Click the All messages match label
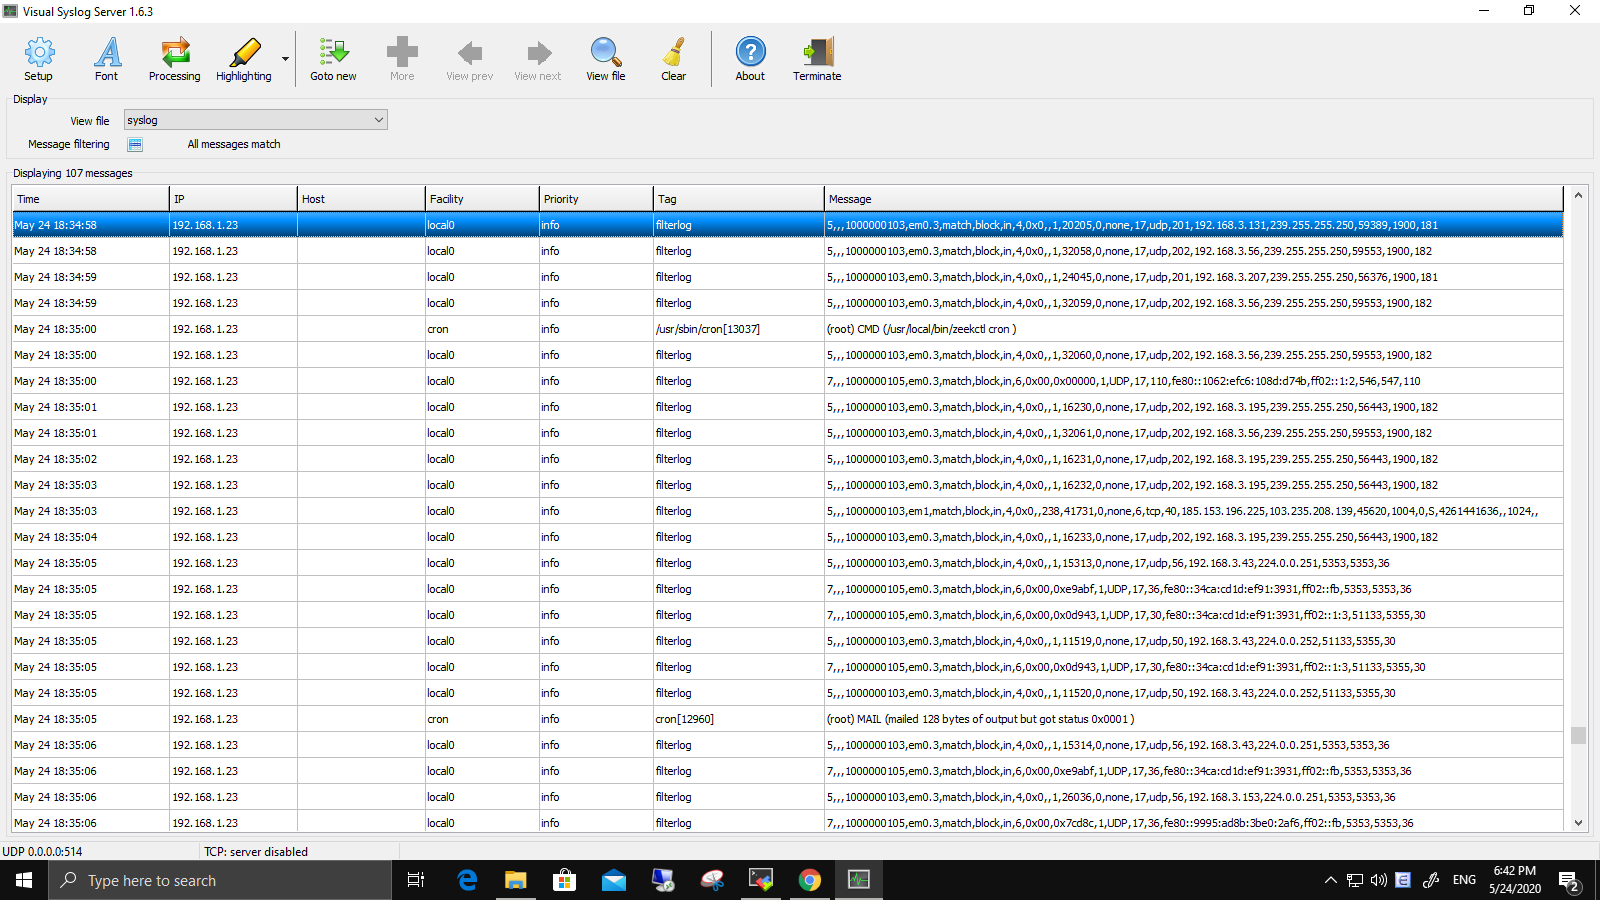Image resolution: width=1600 pixels, height=900 pixels. 234,144
